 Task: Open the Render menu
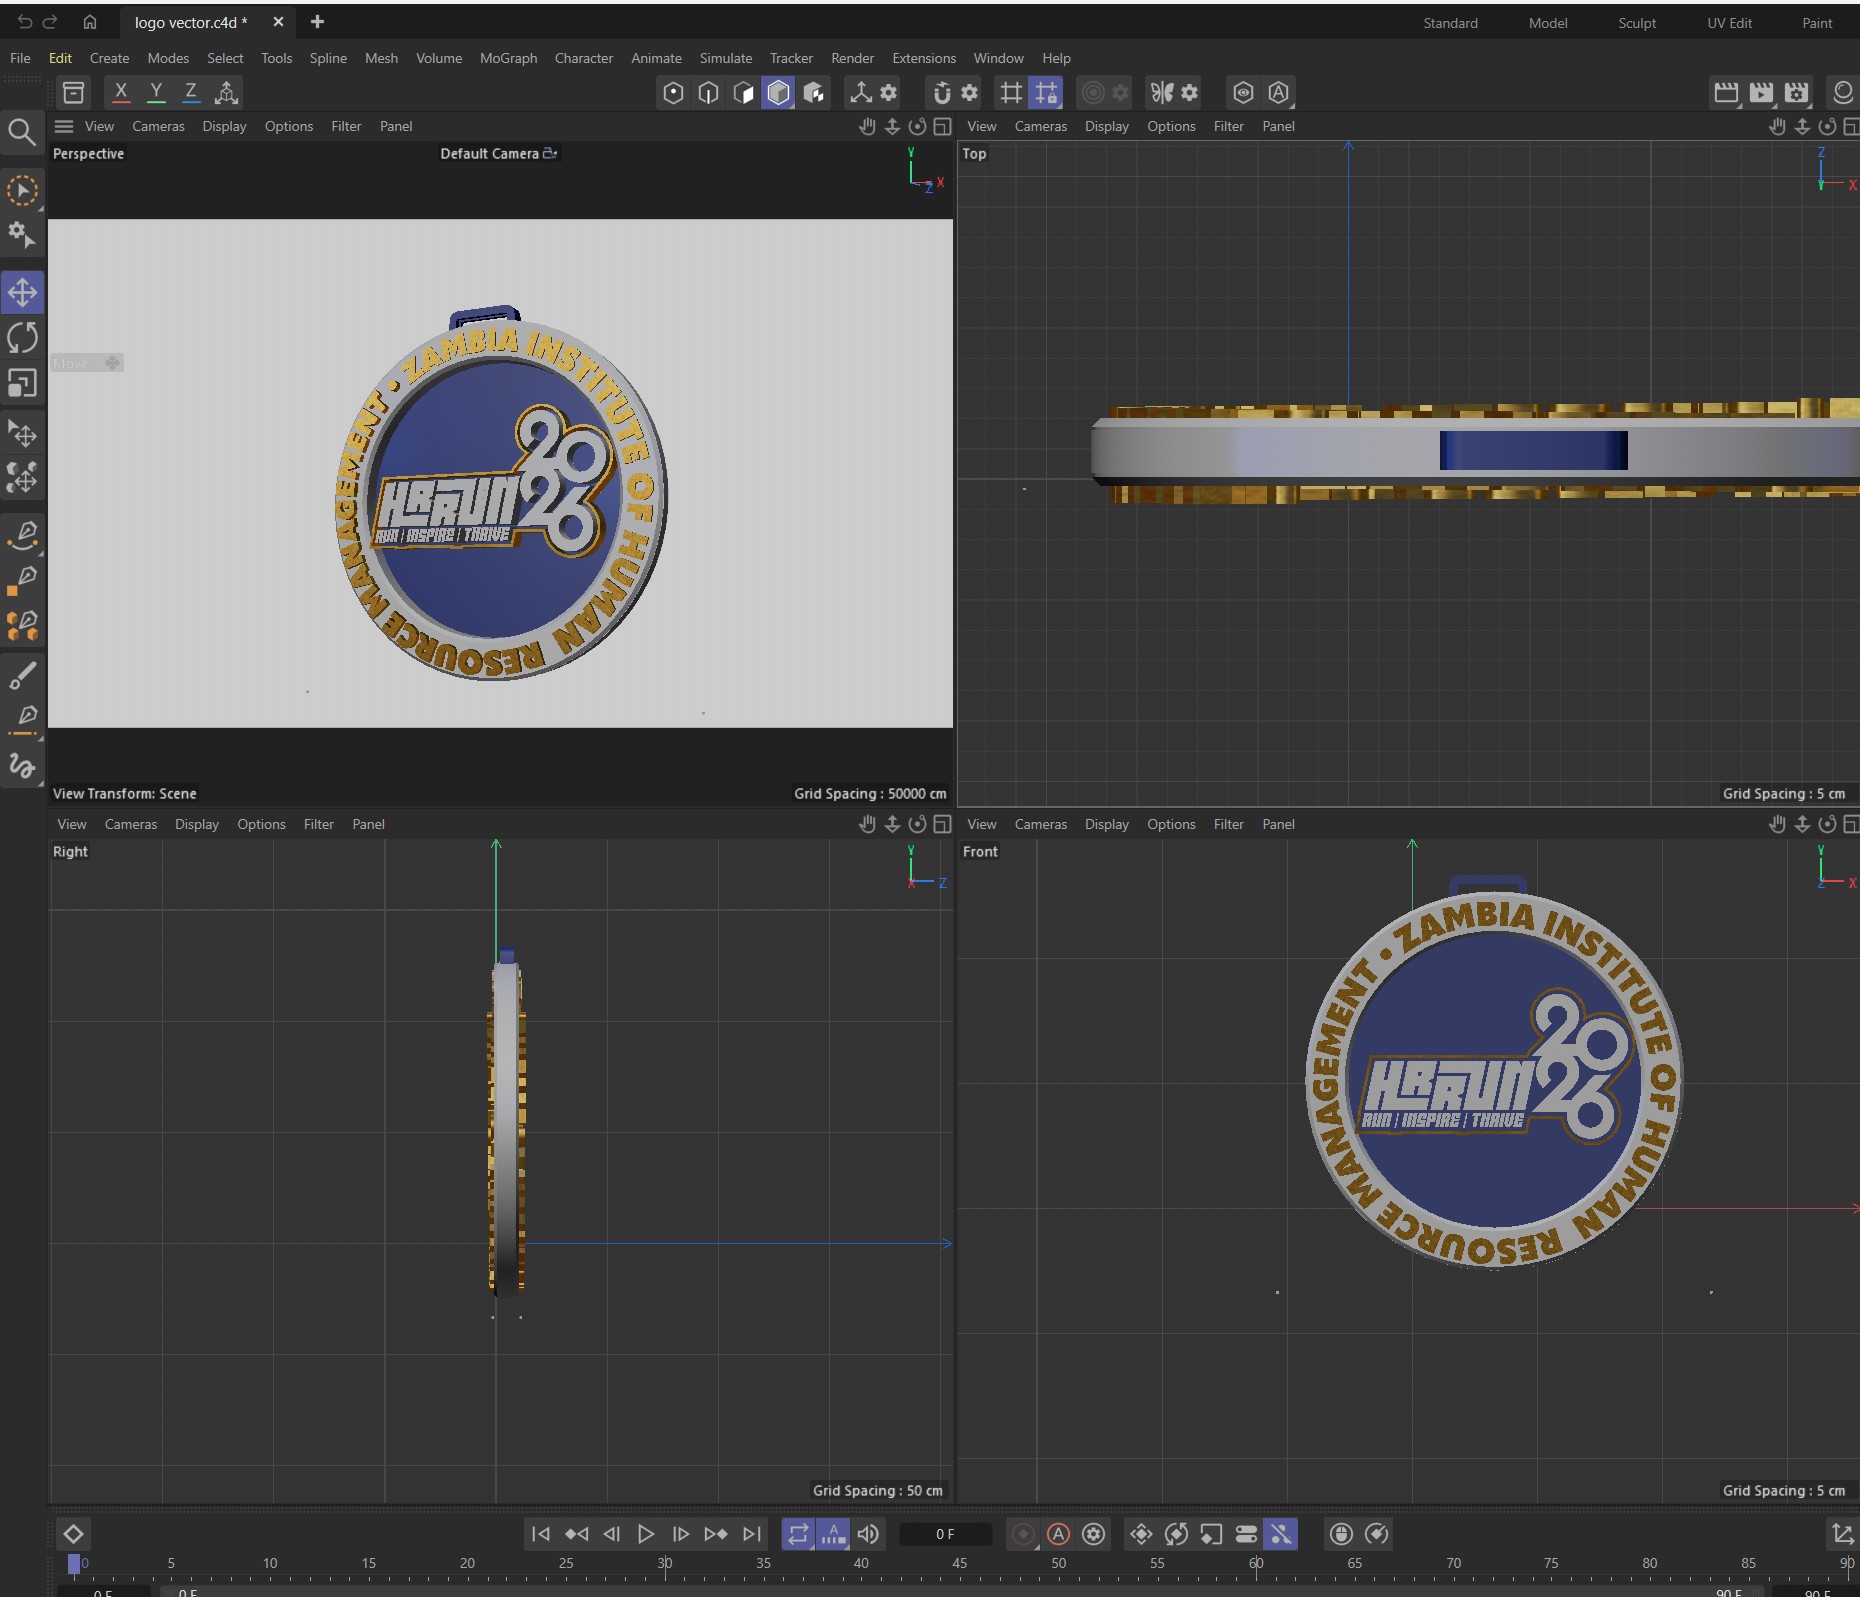[x=852, y=58]
